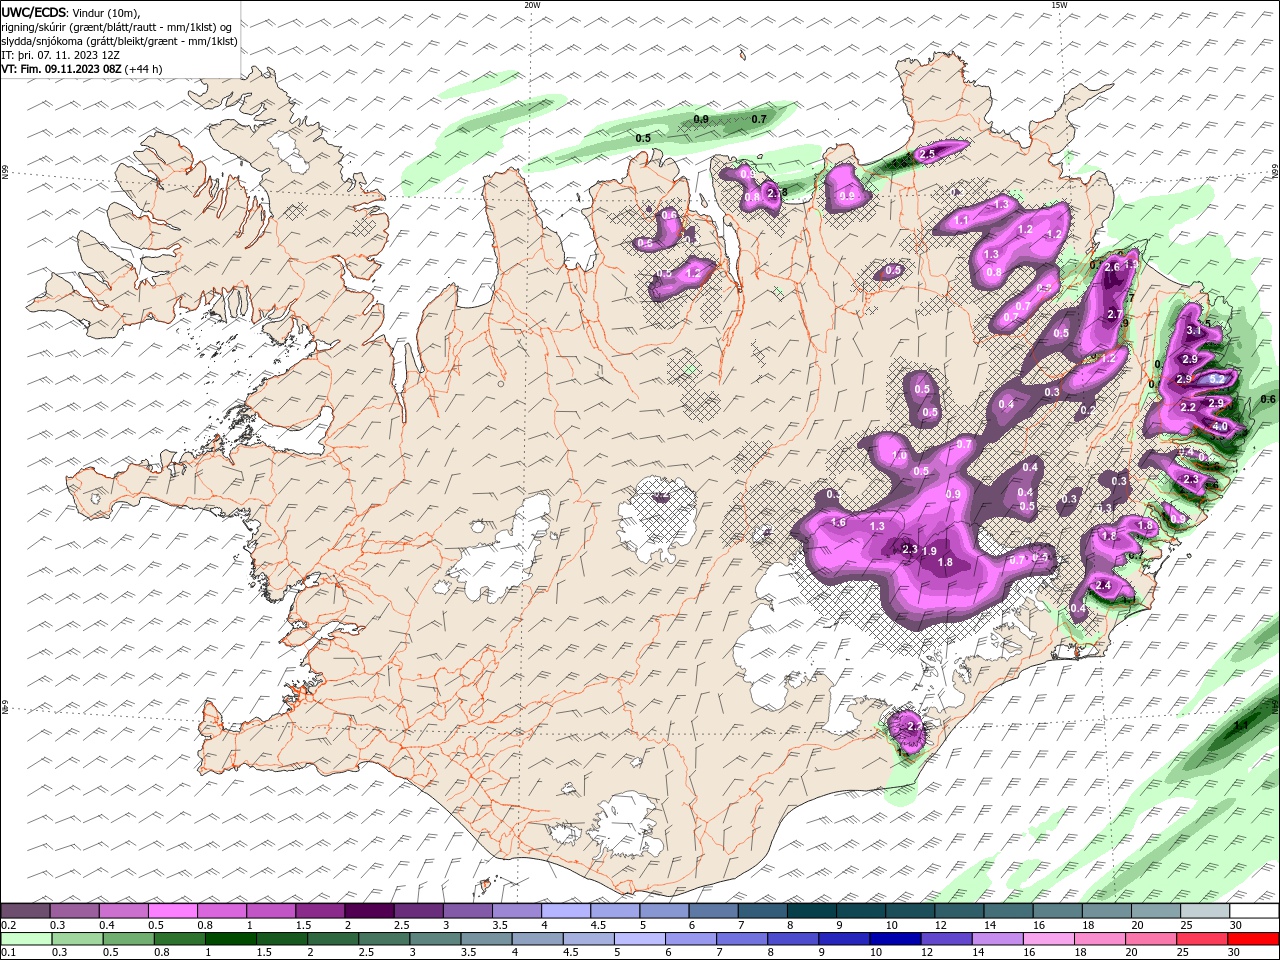Click the '3.5' number label in top legend row
The width and height of the screenshot is (1280, 960).
coord(500,925)
